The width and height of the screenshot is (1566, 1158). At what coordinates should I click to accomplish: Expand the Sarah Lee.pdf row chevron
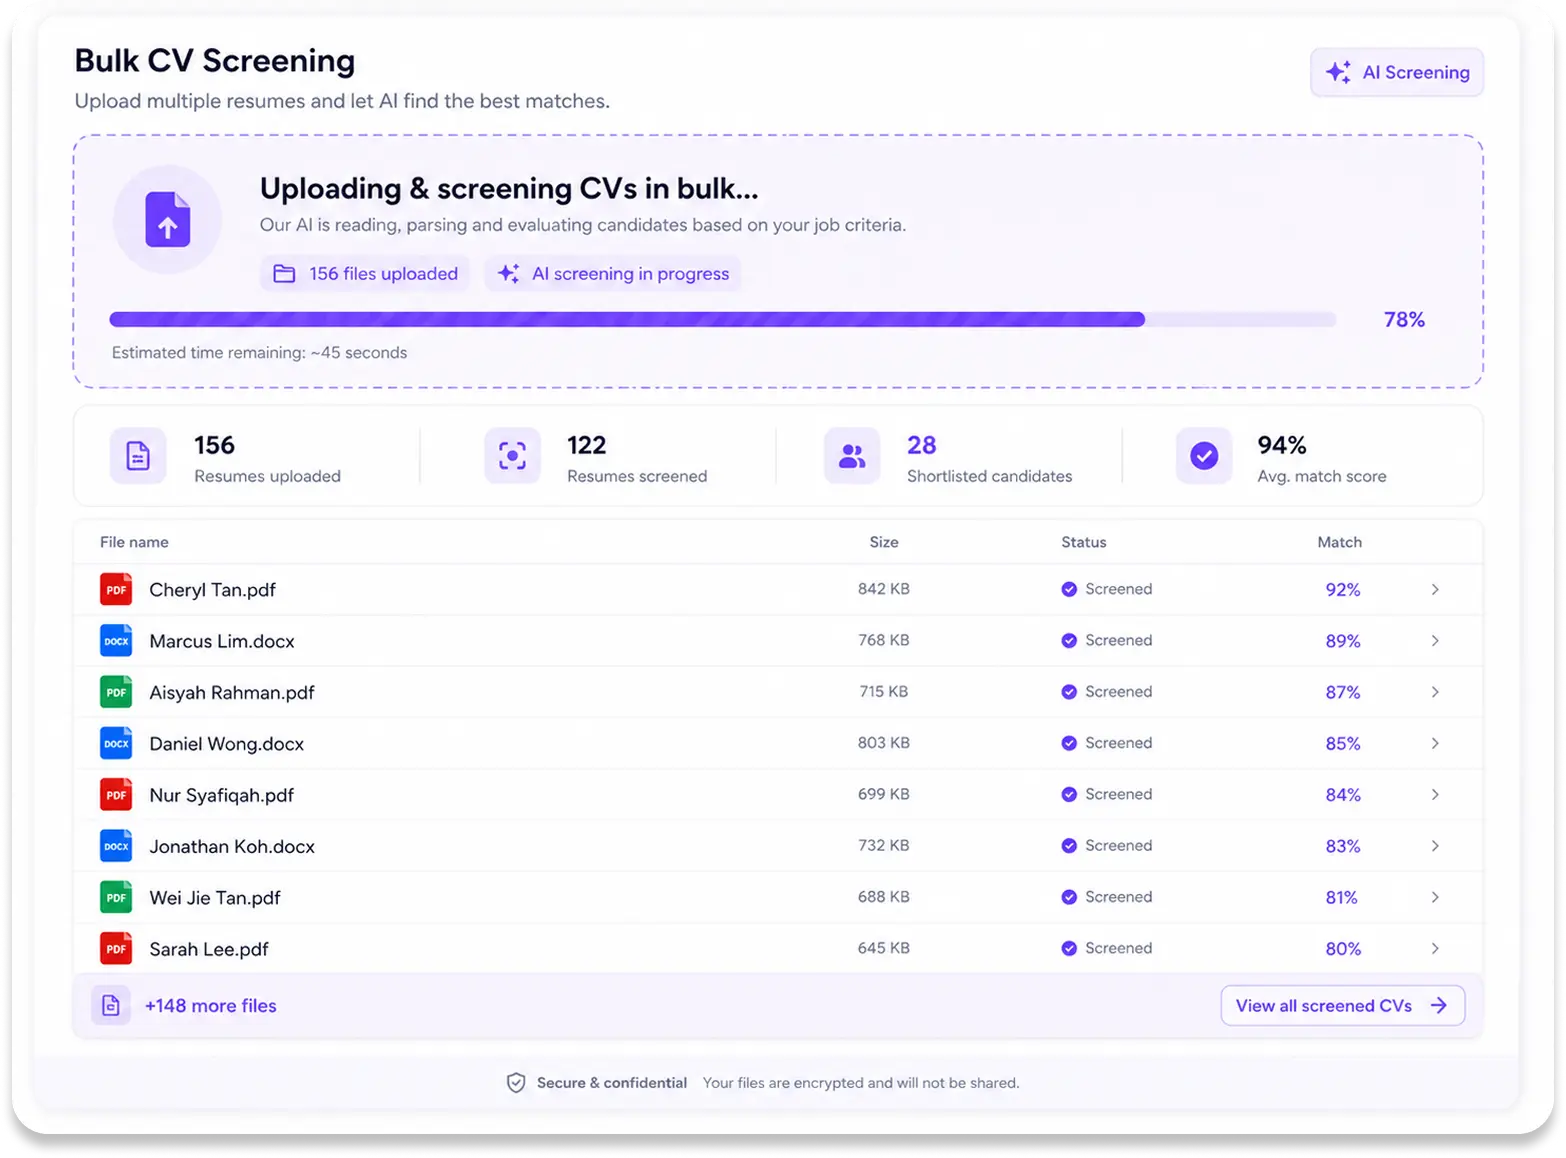[1435, 948]
